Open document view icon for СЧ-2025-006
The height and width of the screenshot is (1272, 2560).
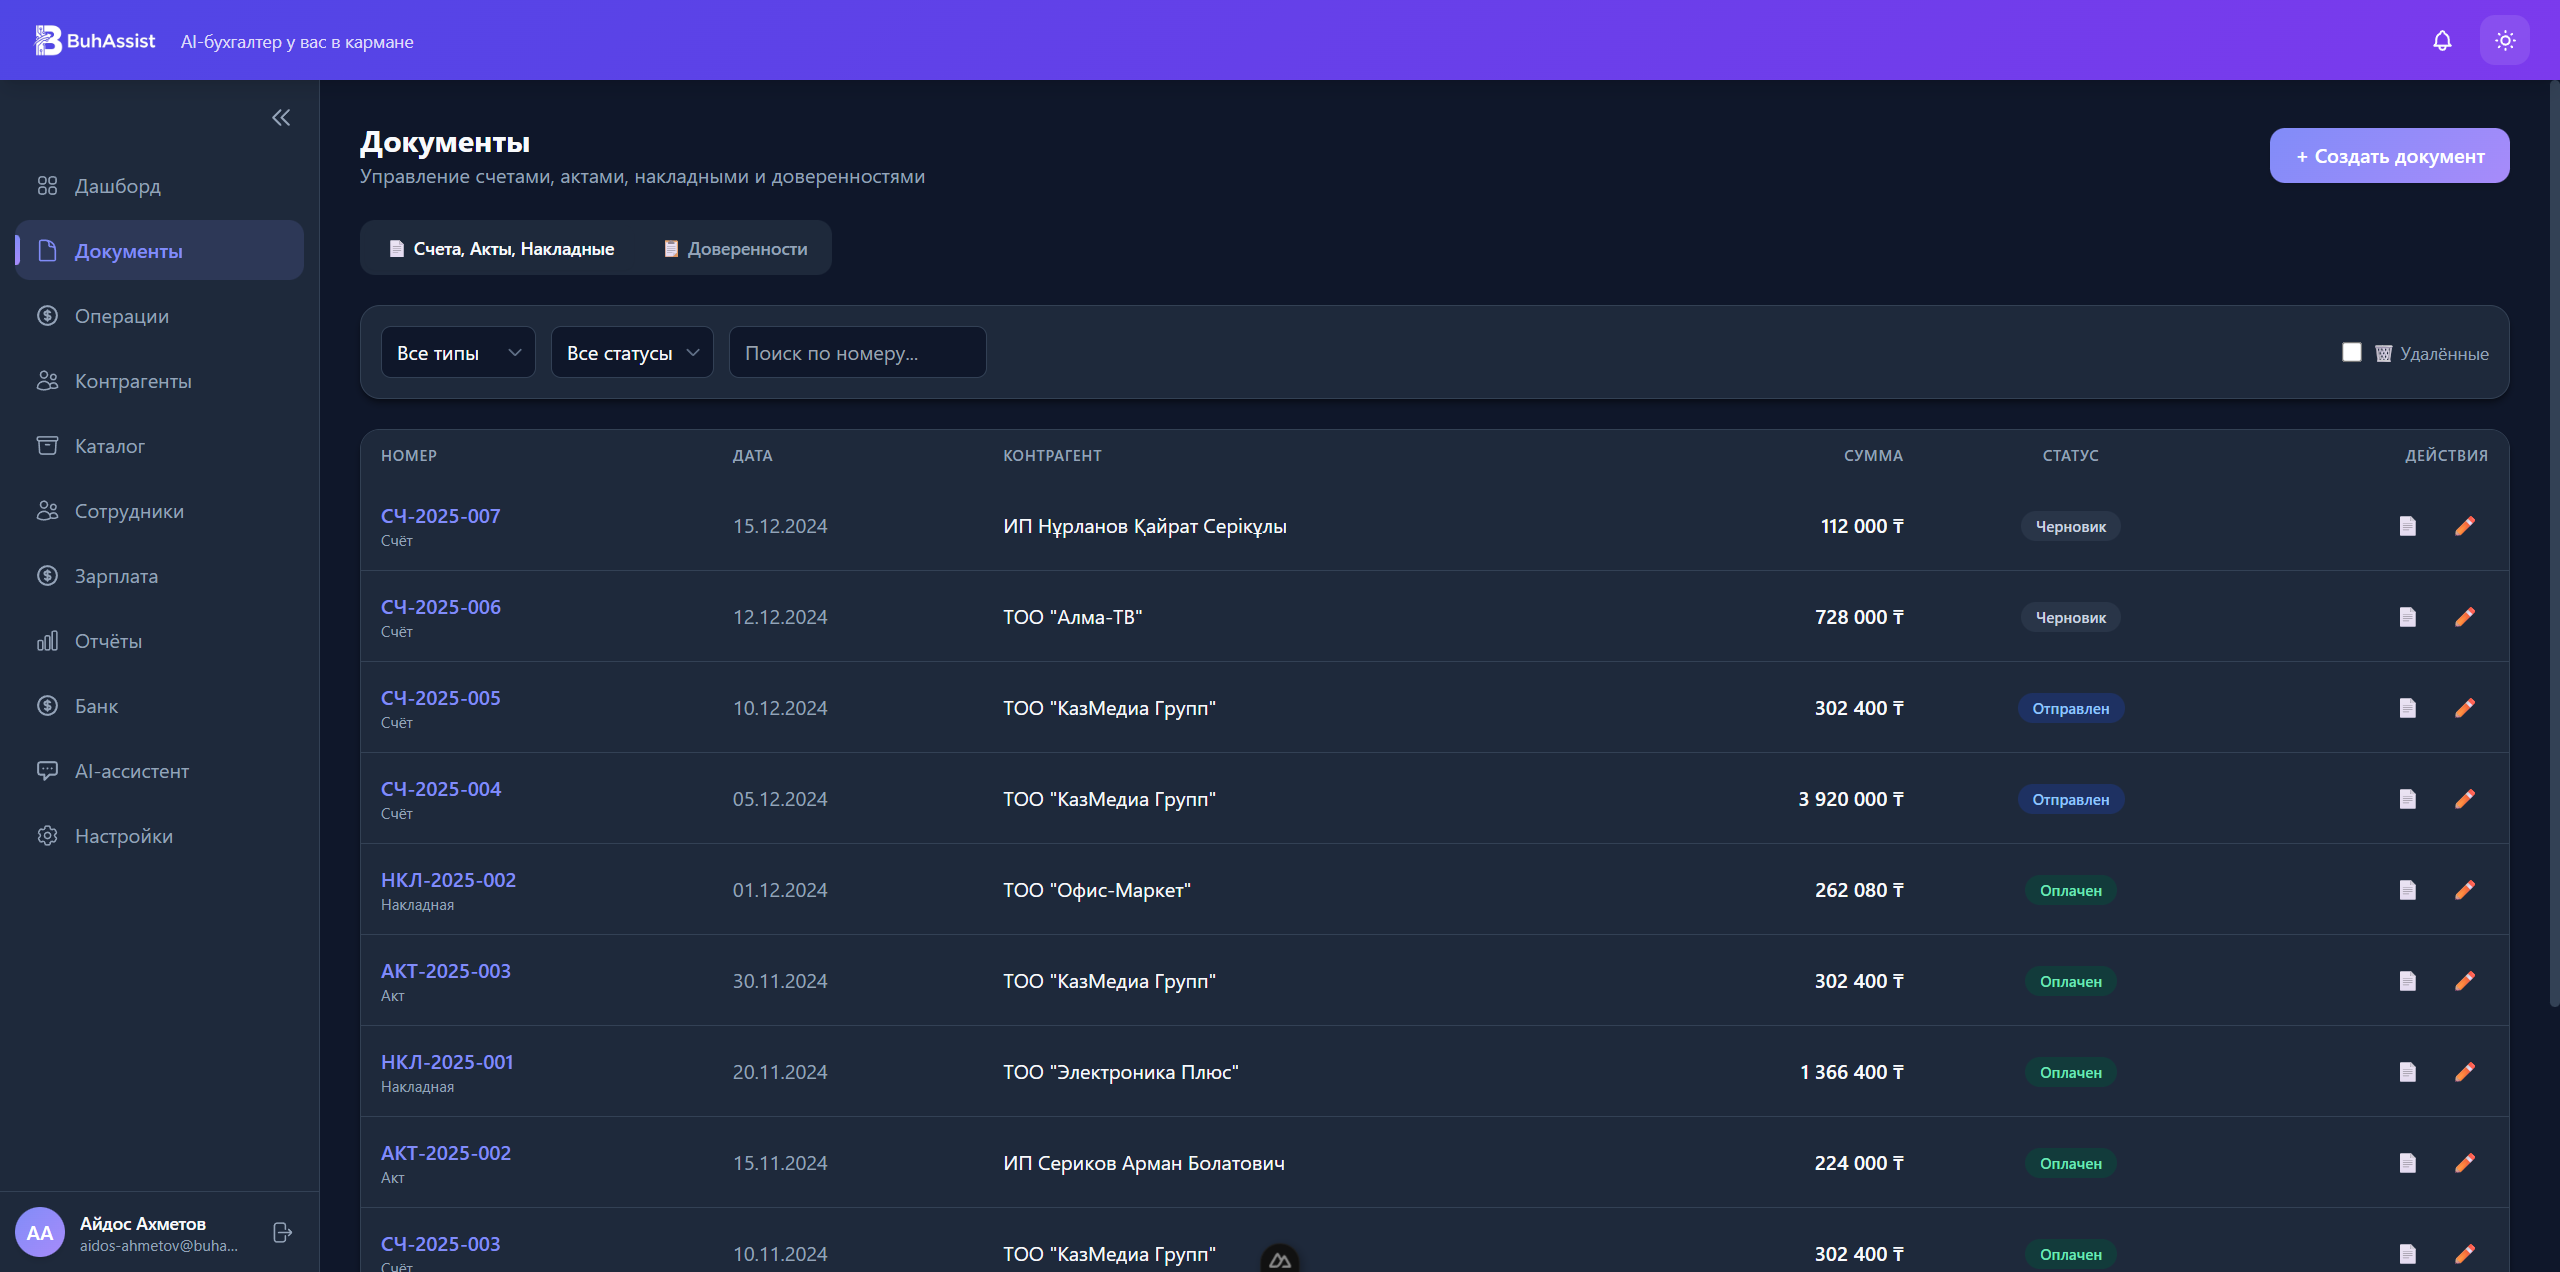pos(2407,617)
